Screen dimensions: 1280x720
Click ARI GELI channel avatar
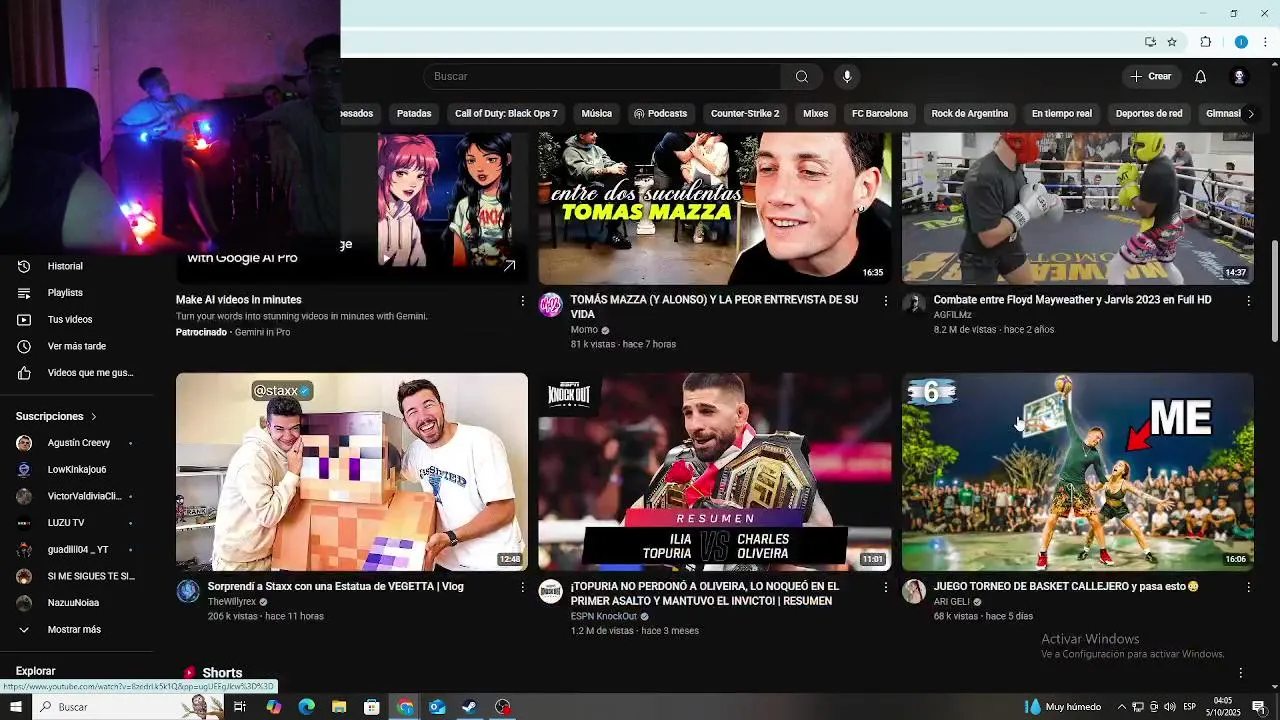pyautogui.click(x=914, y=591)
